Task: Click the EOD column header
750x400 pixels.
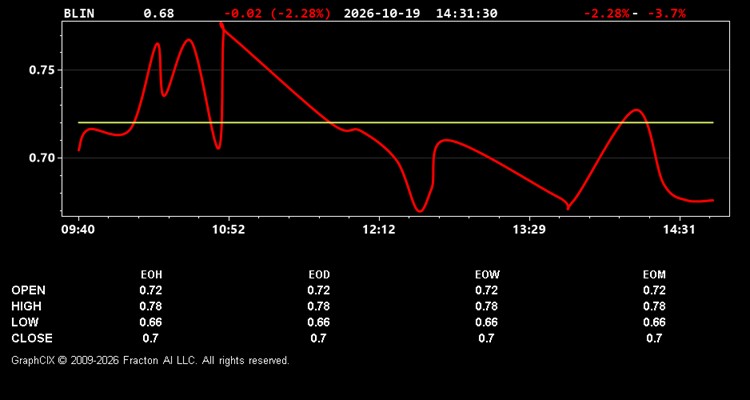Action: 319,275
